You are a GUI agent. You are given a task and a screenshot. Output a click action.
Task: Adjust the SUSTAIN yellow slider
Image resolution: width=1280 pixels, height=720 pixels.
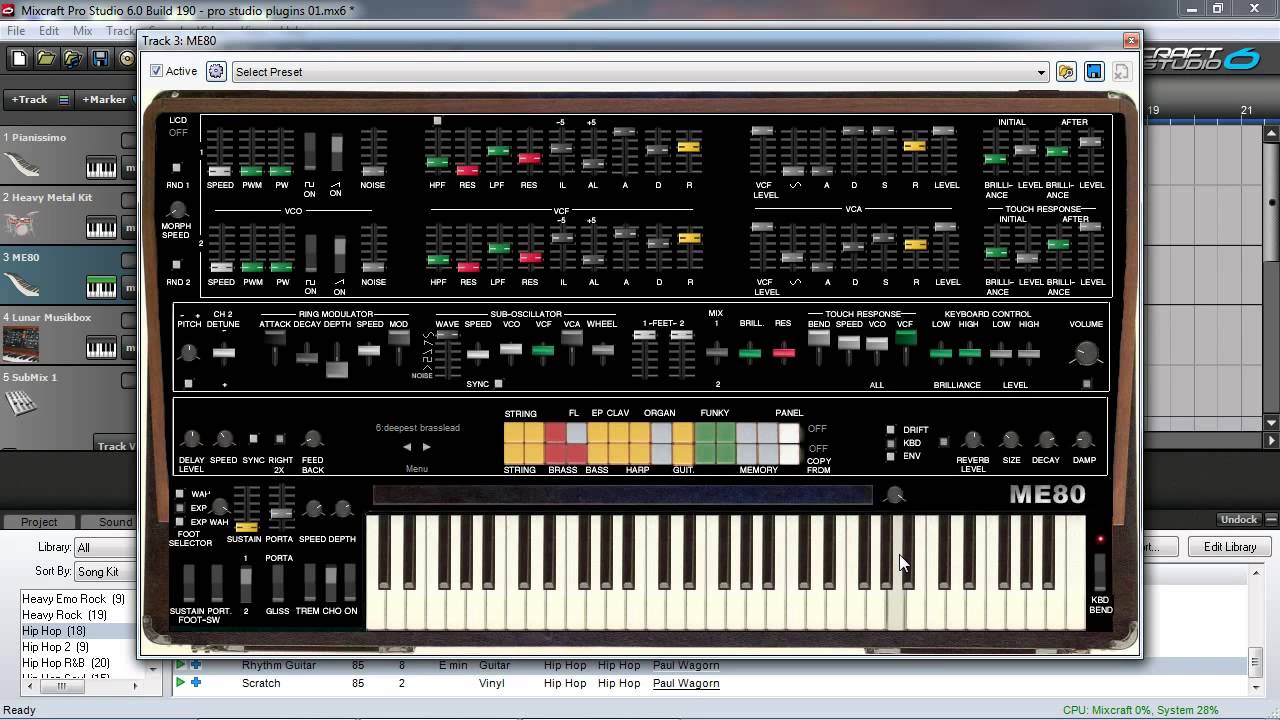coord(246,526)
